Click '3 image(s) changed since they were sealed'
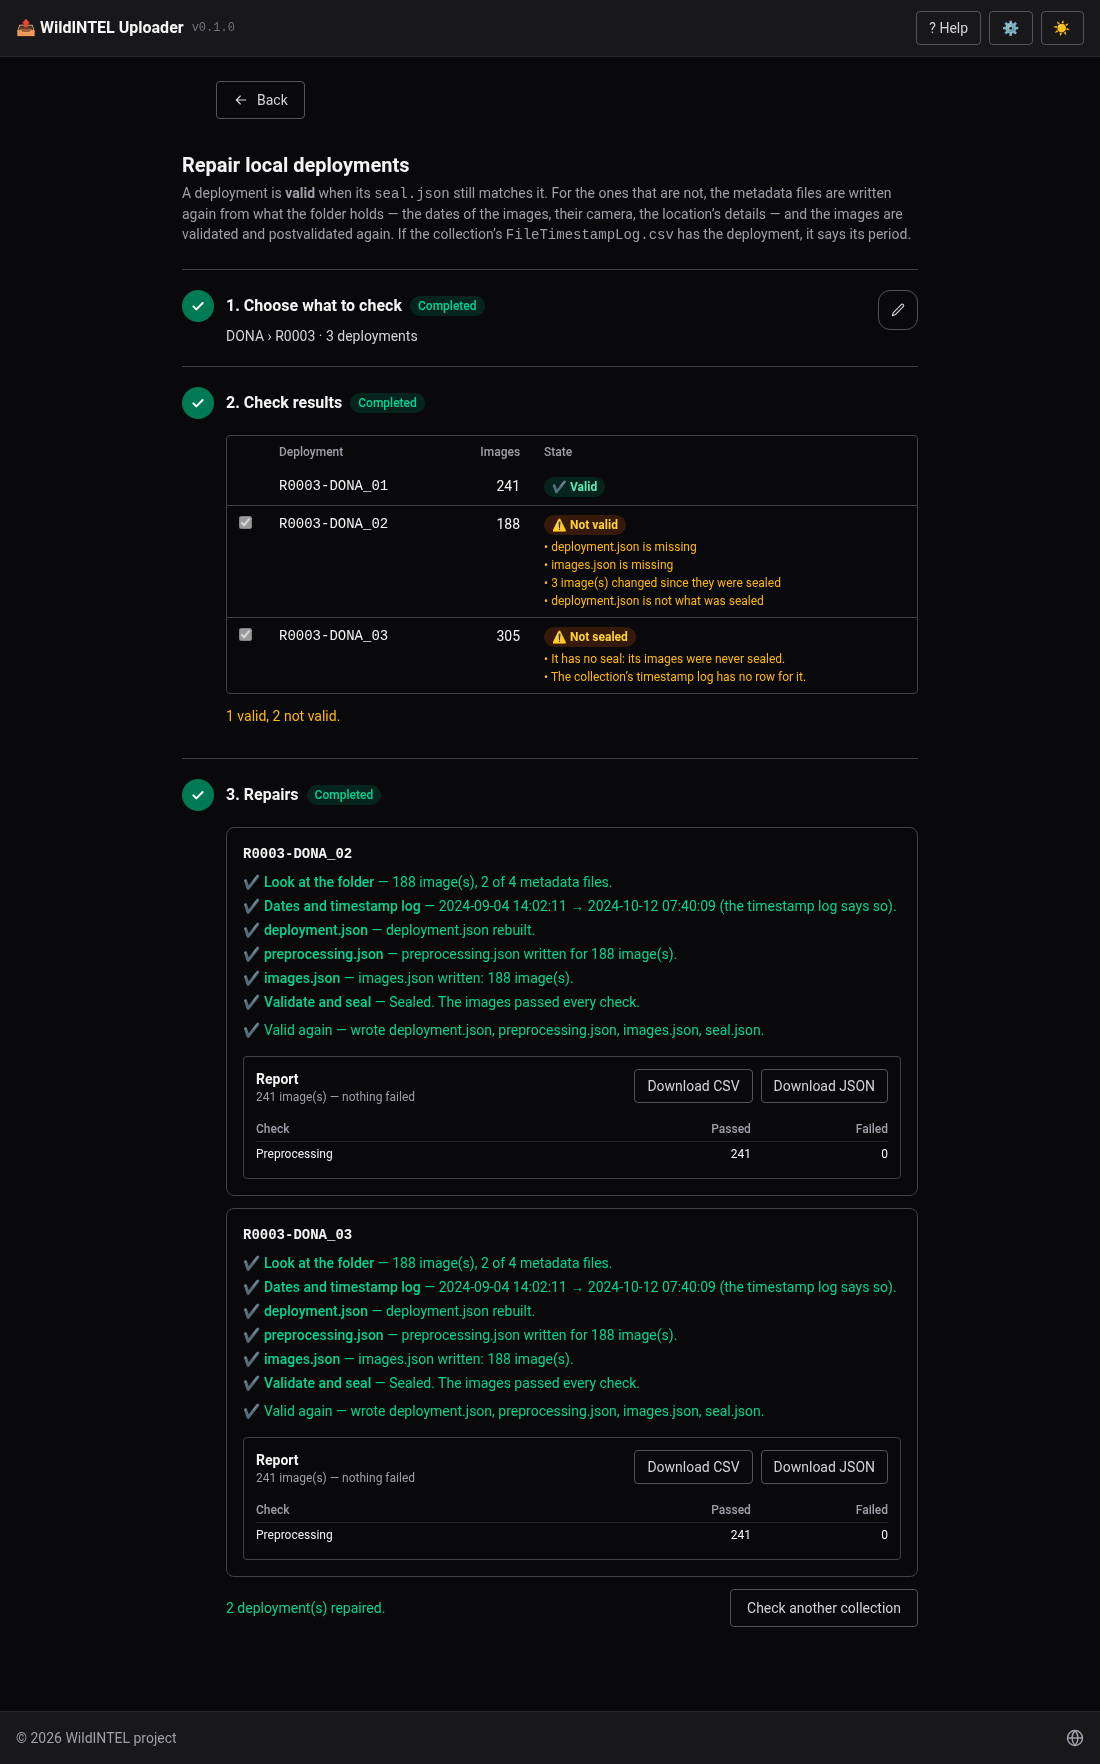This screenshot has height=1764, width=1100. (663, 583)
